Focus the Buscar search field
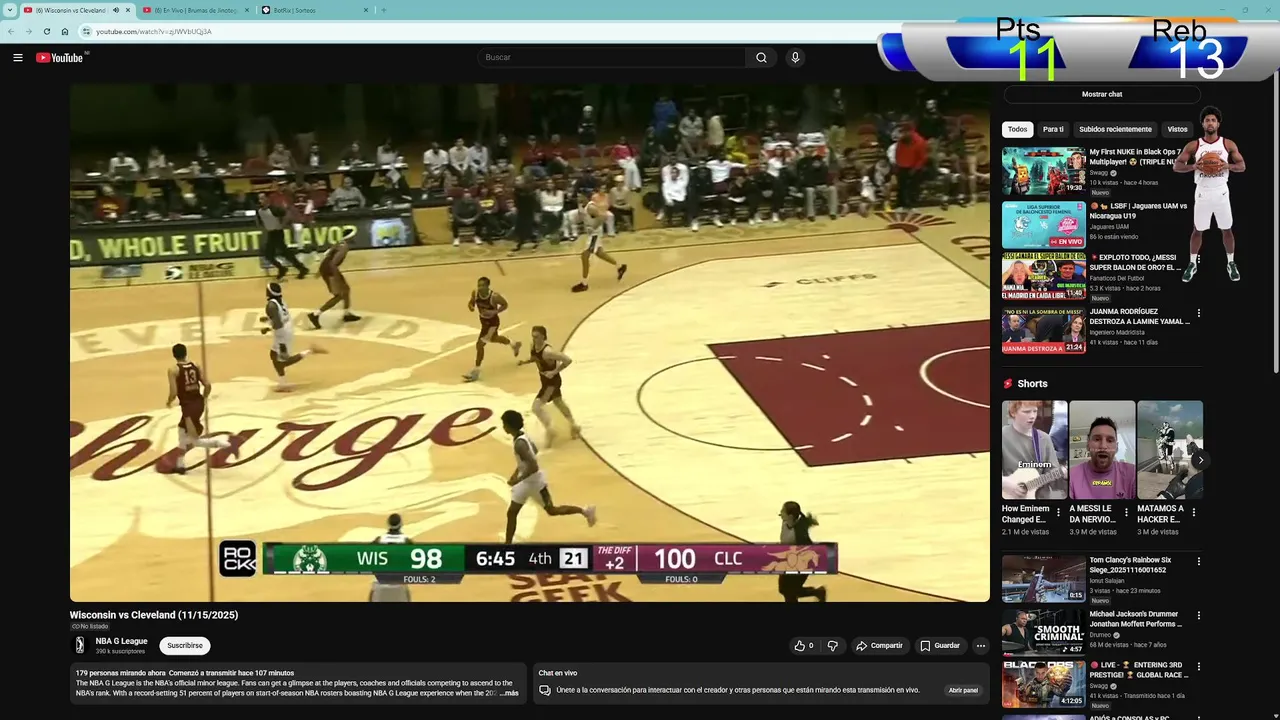This screenshot has height=720, width=1280. pyautogui.click(x=611, y=58)
